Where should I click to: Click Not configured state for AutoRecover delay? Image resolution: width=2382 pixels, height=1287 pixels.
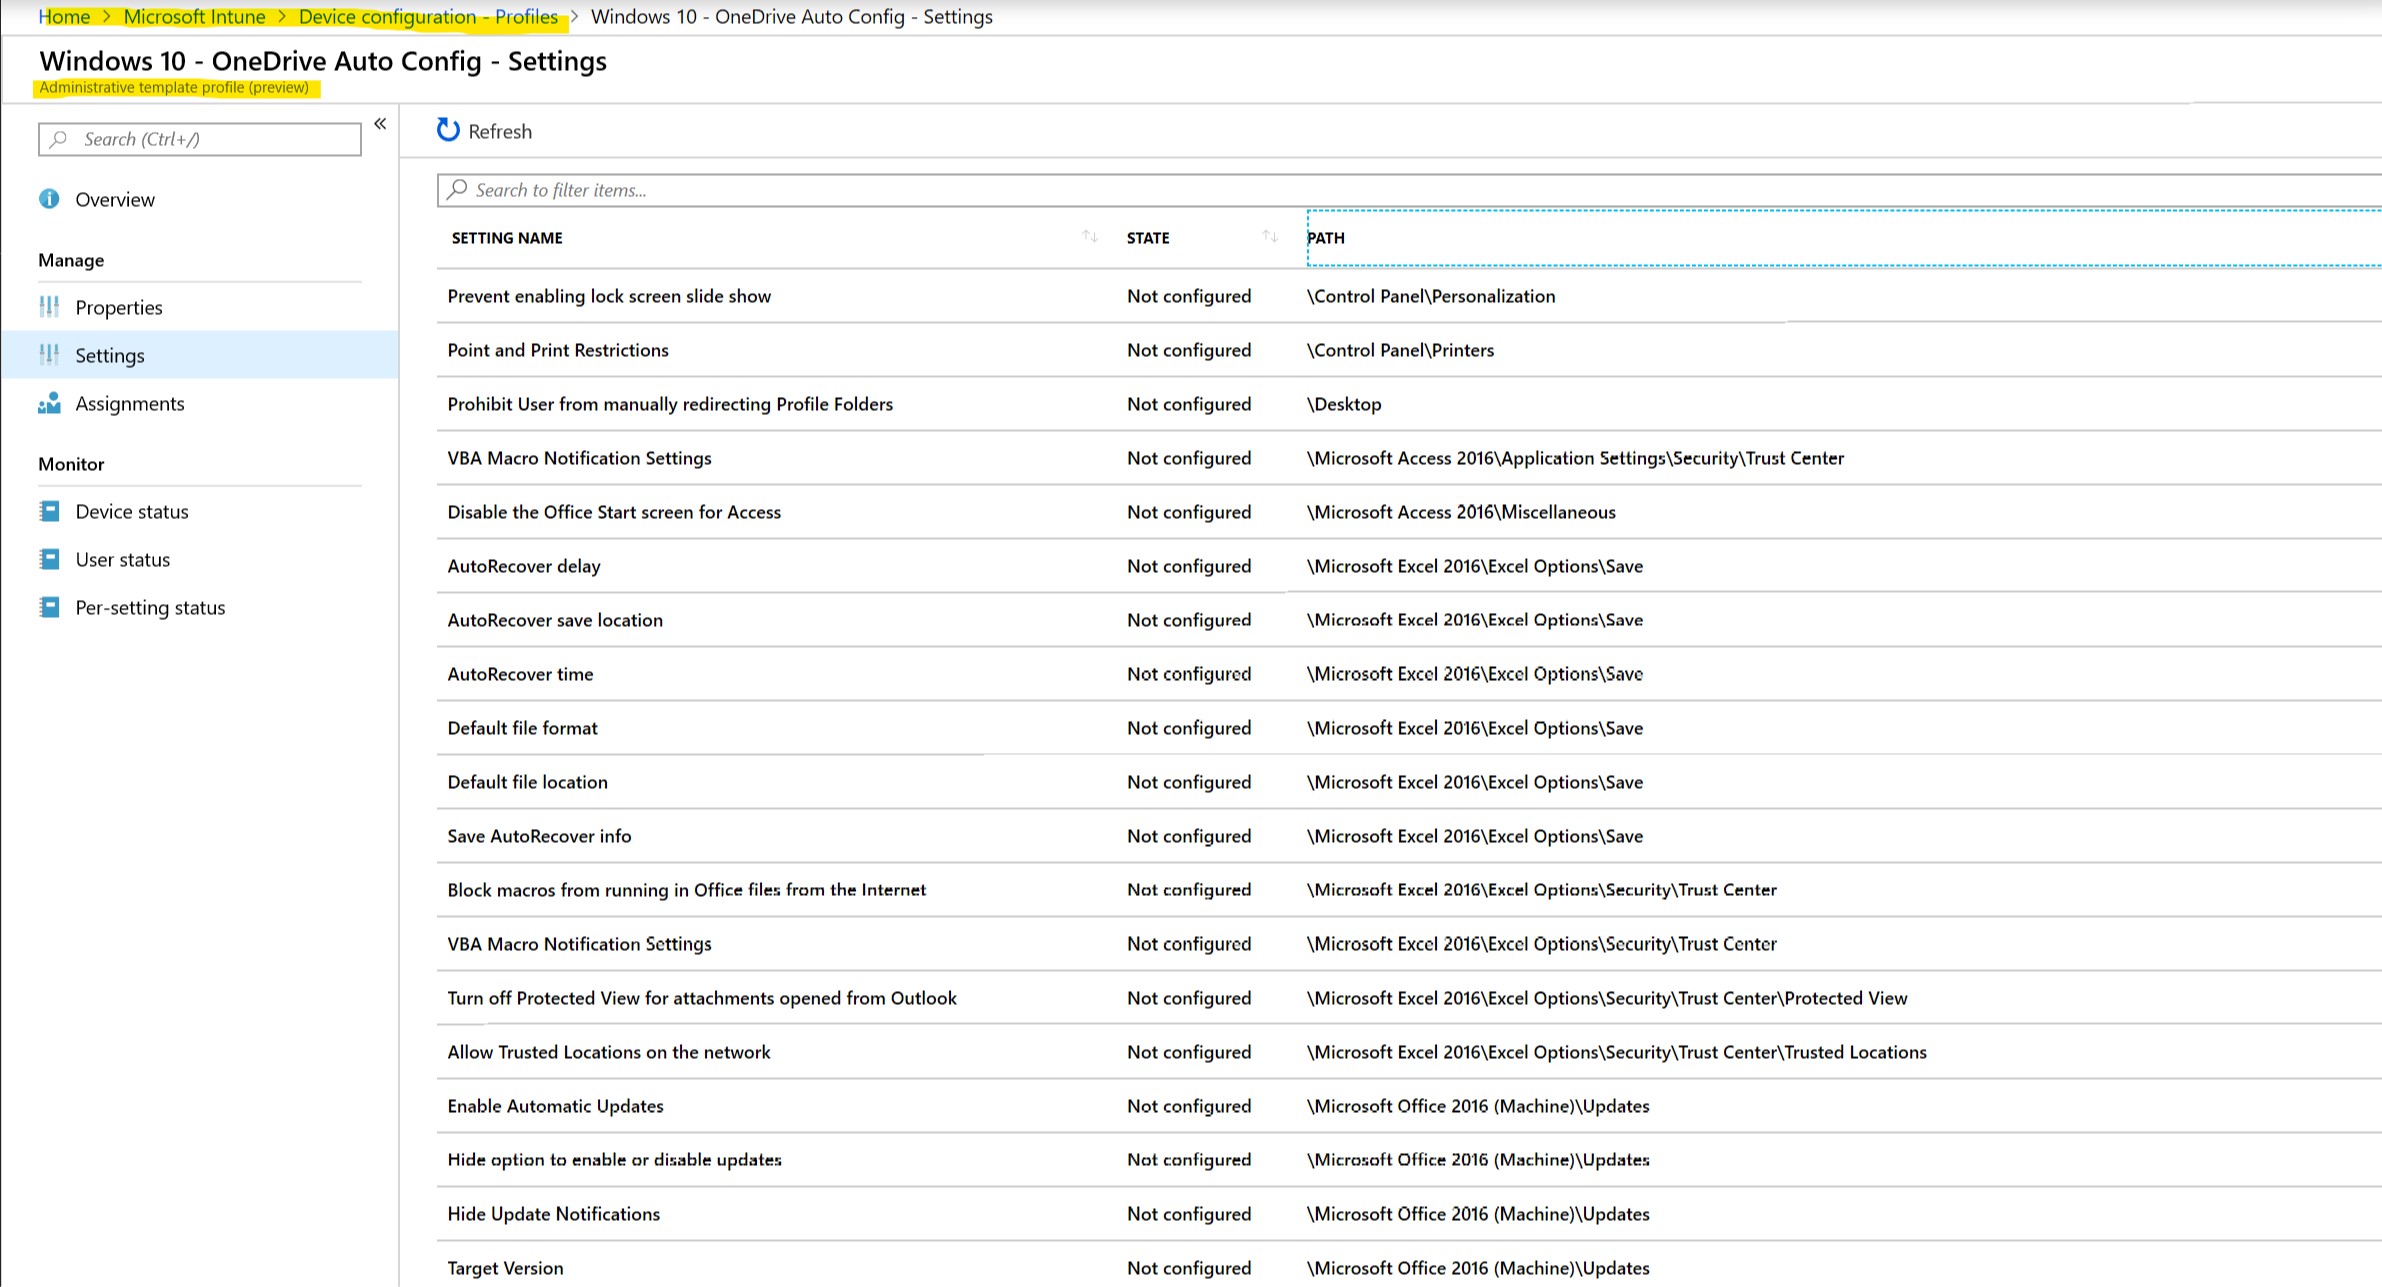[1189, 566]
